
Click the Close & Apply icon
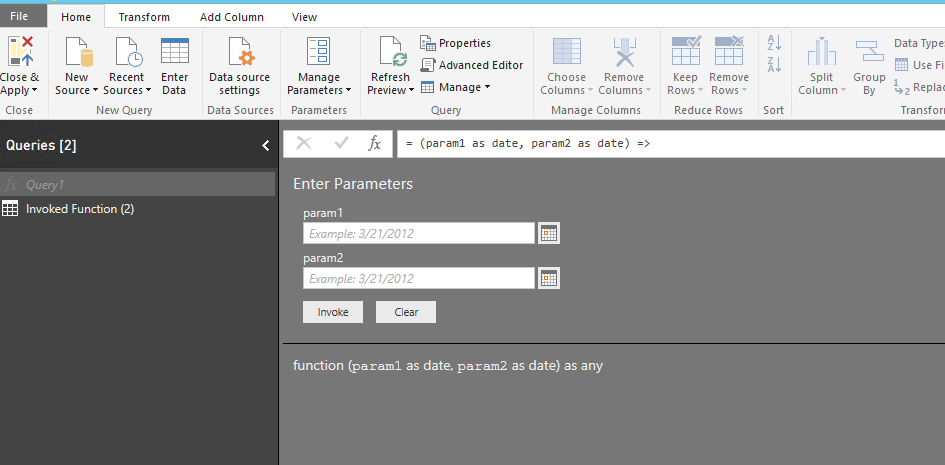click(x=20, y=51)
